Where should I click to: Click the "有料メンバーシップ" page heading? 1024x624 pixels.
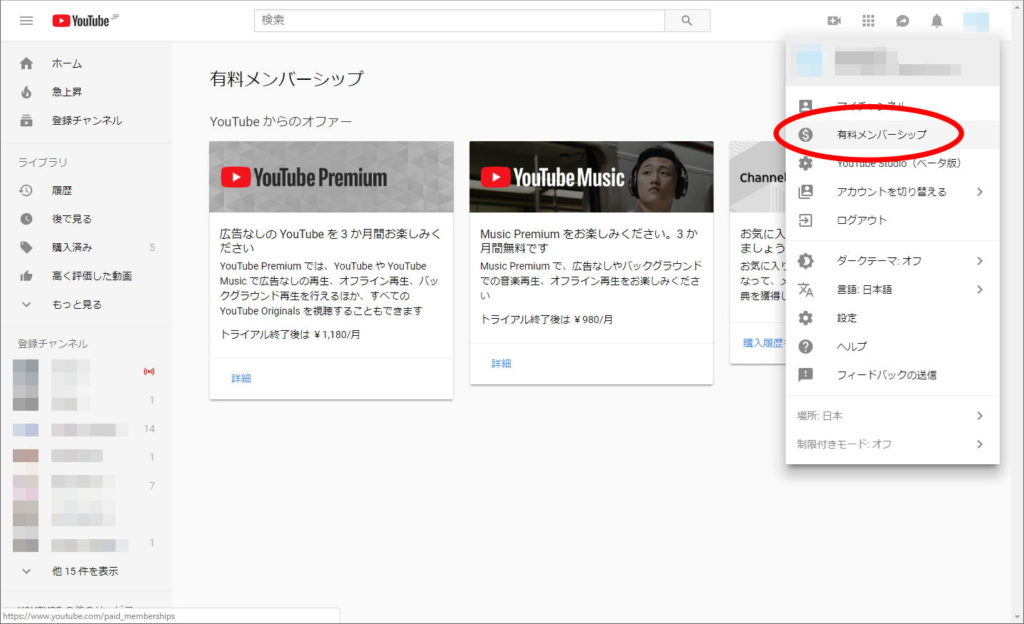pyautogui.click(x=287, y=79)
